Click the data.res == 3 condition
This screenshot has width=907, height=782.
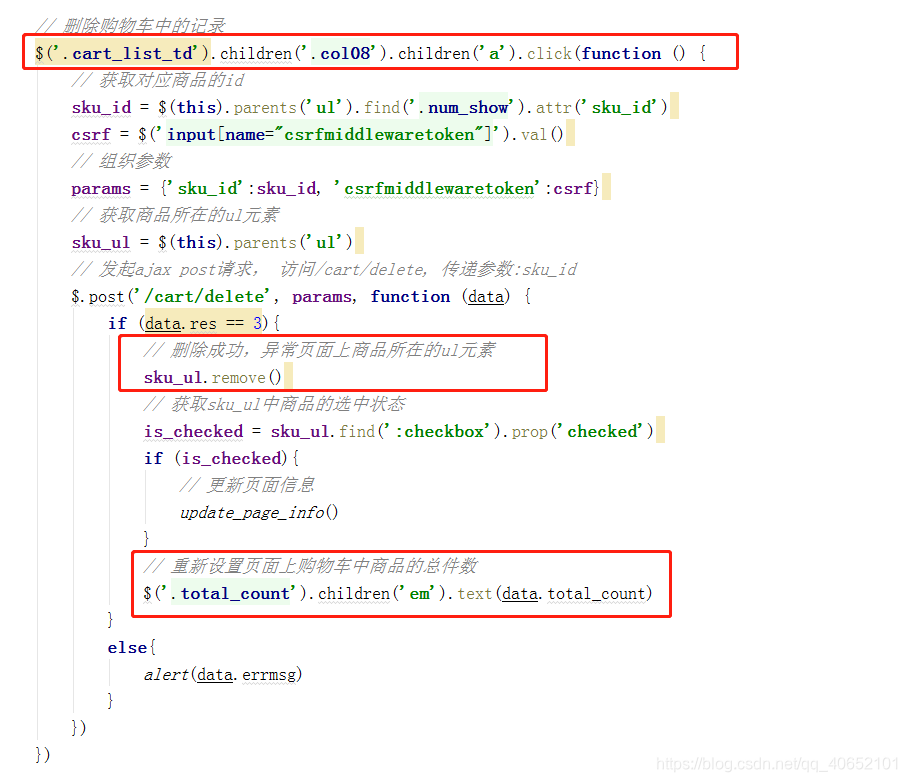203,323
